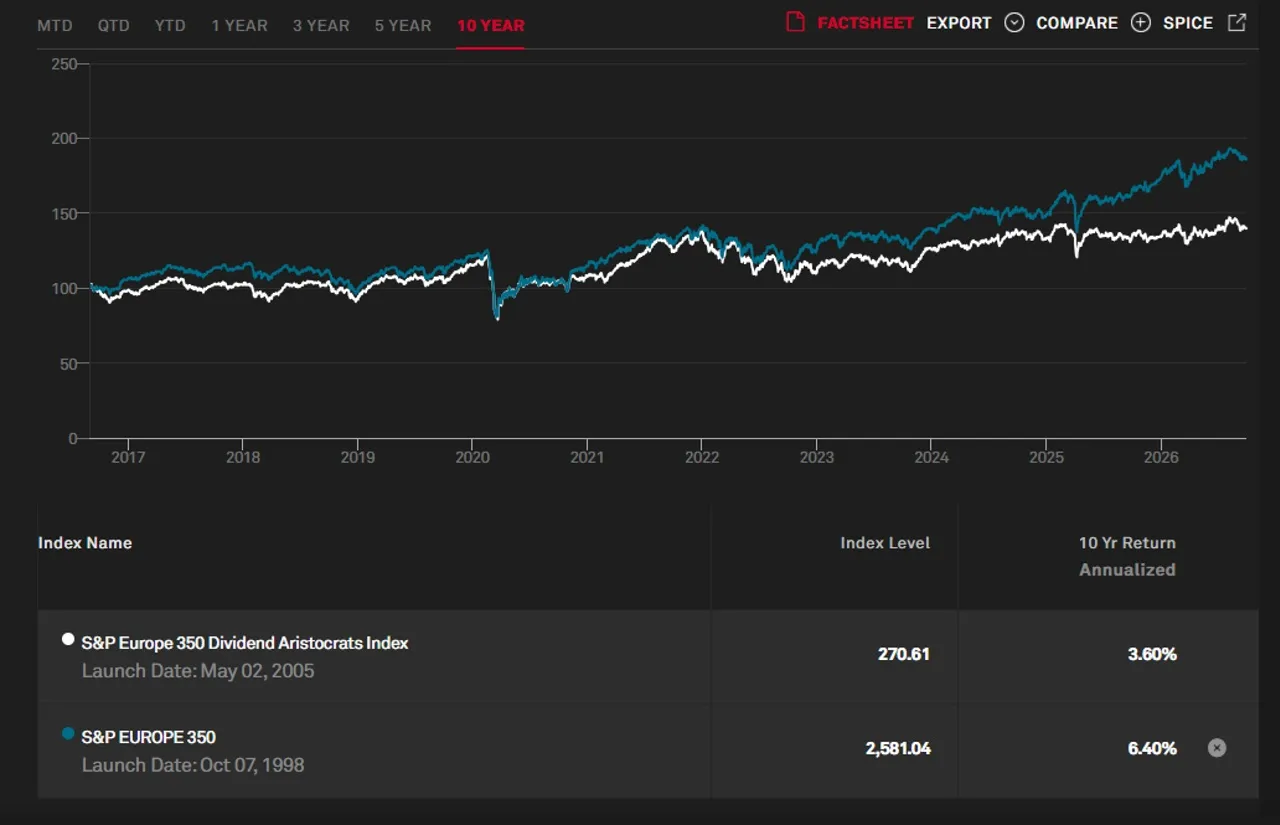Click the Index Level column header

[x=885, y=543]
